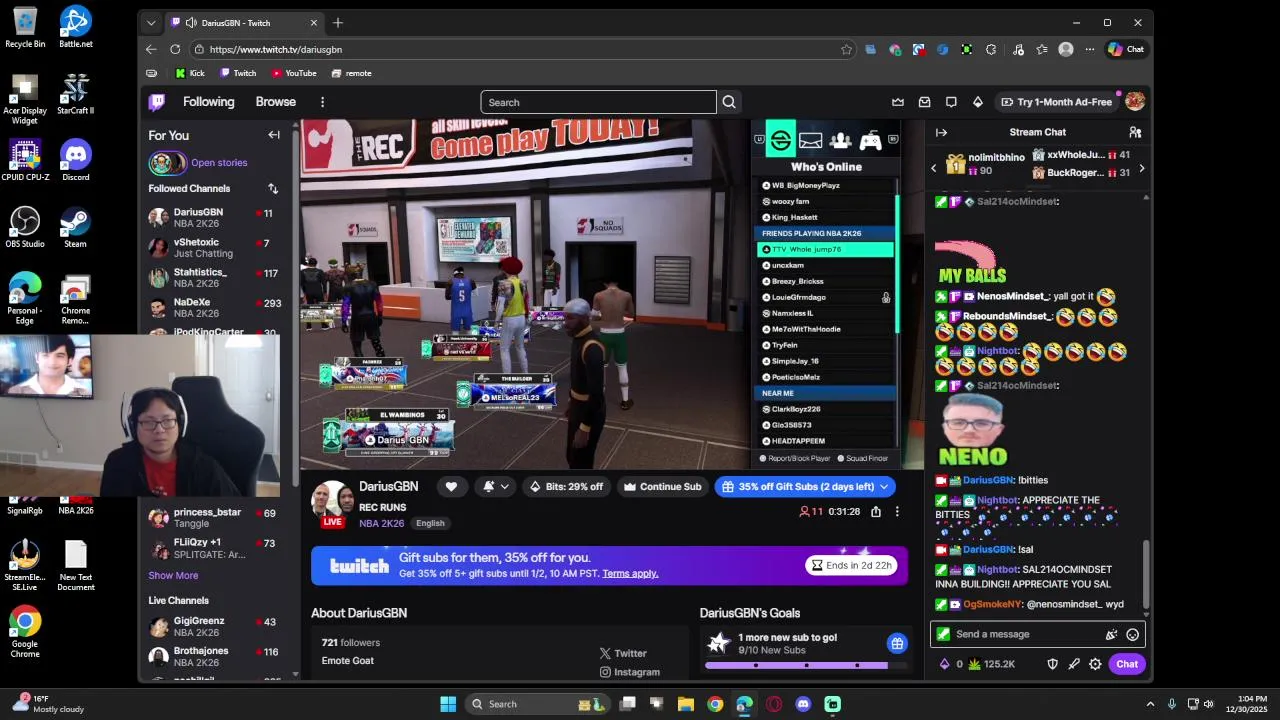Open the remote bookmark
1280x720 pixels.
[351, 73]
